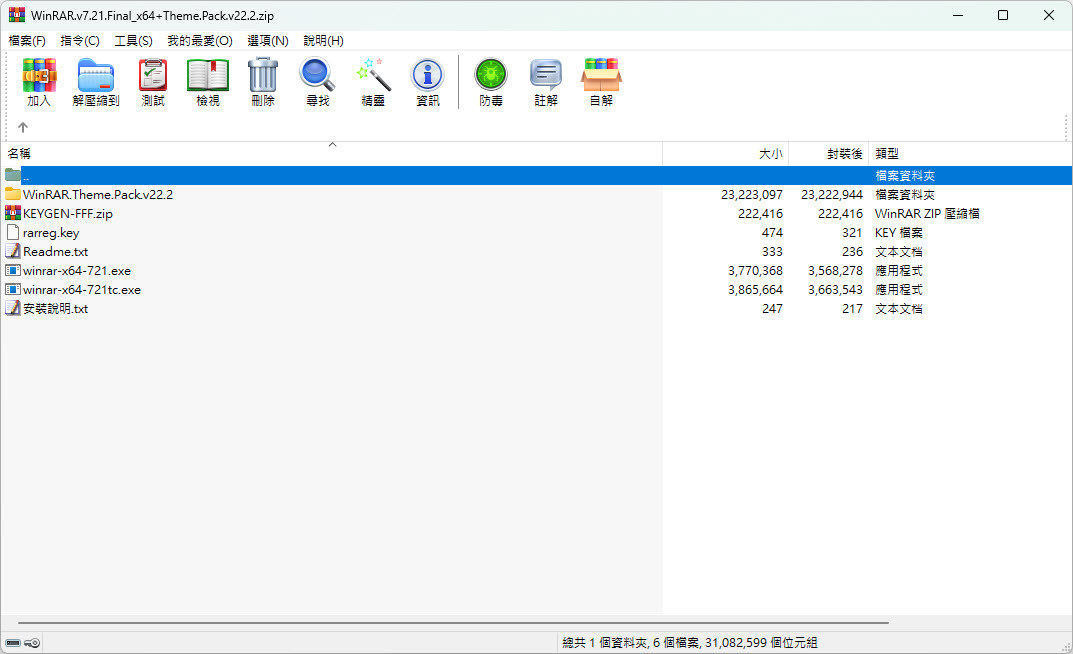This screenshot has width=1073, height=654.
Task: Sort by 類型 column header
Action: [x=968, y=154]
